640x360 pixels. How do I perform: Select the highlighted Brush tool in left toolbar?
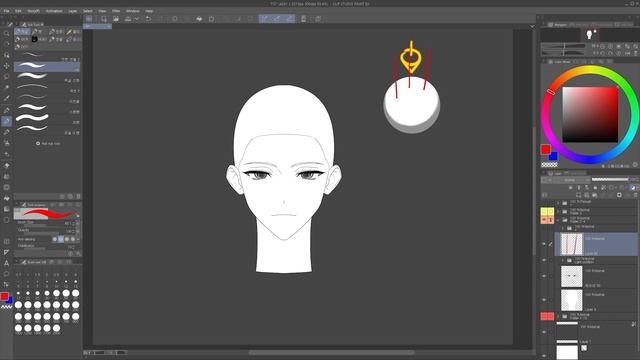7,121
